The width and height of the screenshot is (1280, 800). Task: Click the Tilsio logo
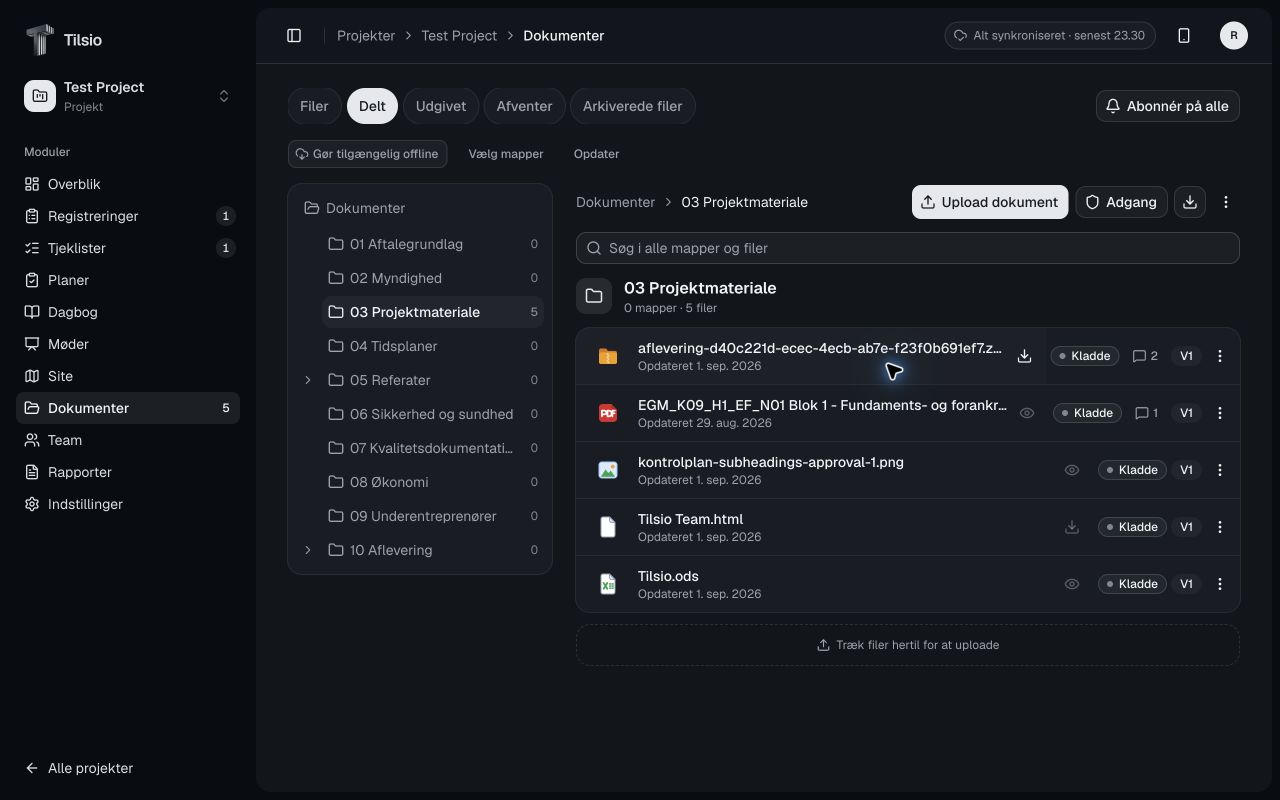tap(63, 40)
